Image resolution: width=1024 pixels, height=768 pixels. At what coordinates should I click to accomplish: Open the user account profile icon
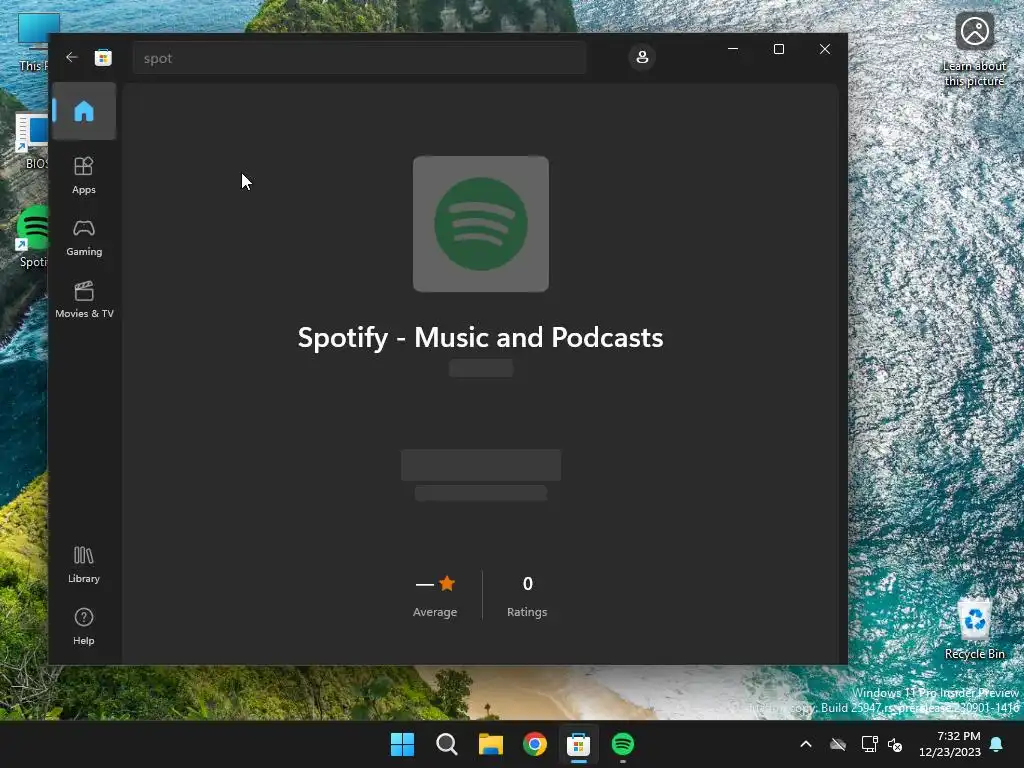(x=642, y=57)
